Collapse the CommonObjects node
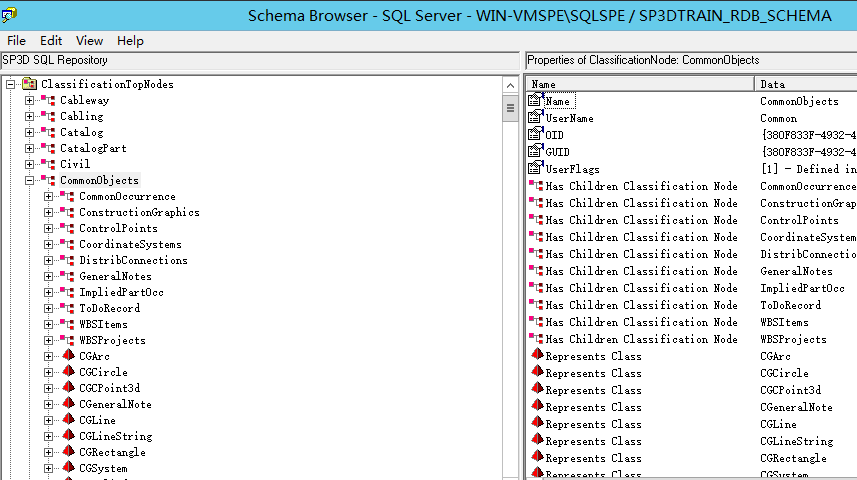The image size is (857, 480). coord(30,180)
